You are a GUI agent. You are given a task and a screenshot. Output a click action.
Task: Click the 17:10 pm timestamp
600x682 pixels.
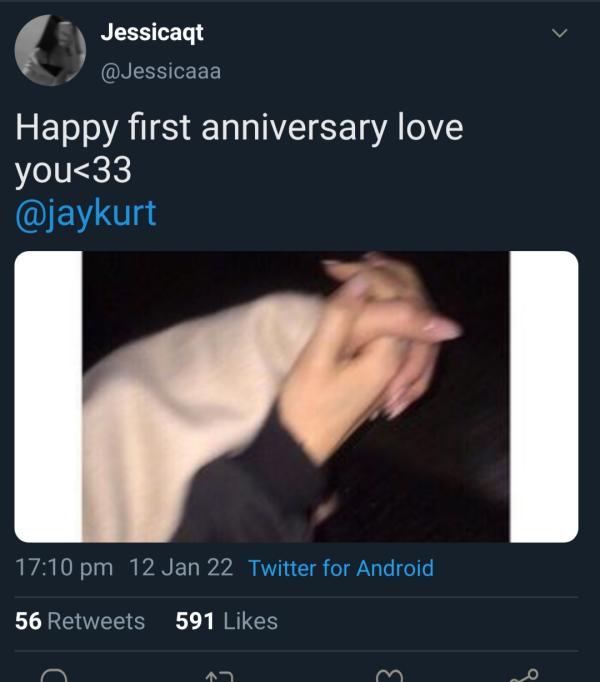click(x=64, y=568)
